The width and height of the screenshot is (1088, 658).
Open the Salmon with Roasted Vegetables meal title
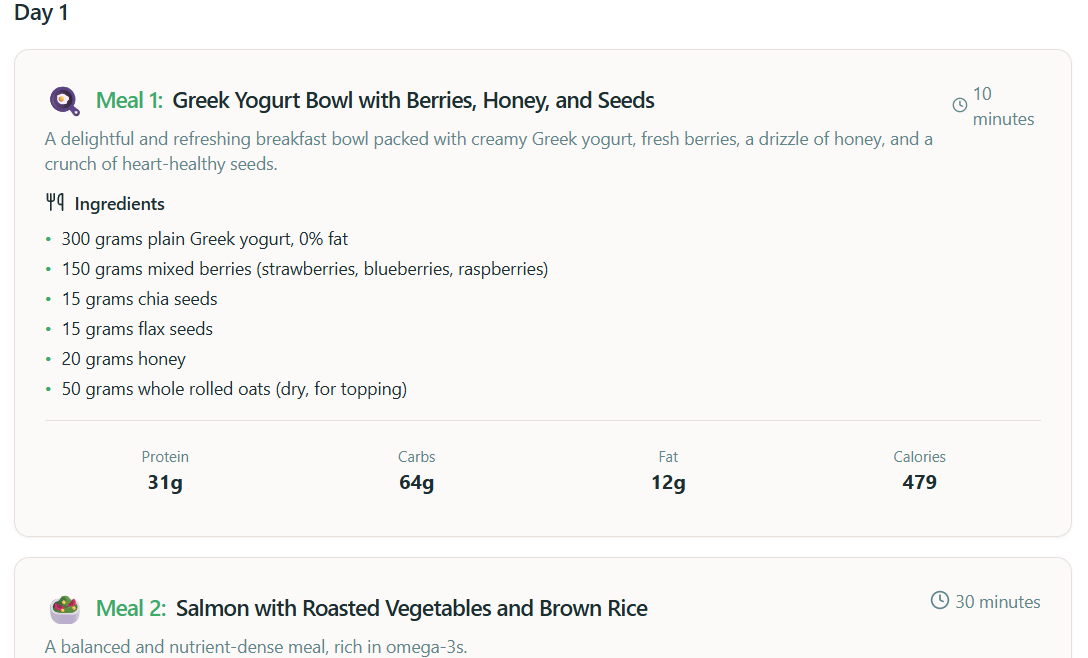(x=411, y=608)
